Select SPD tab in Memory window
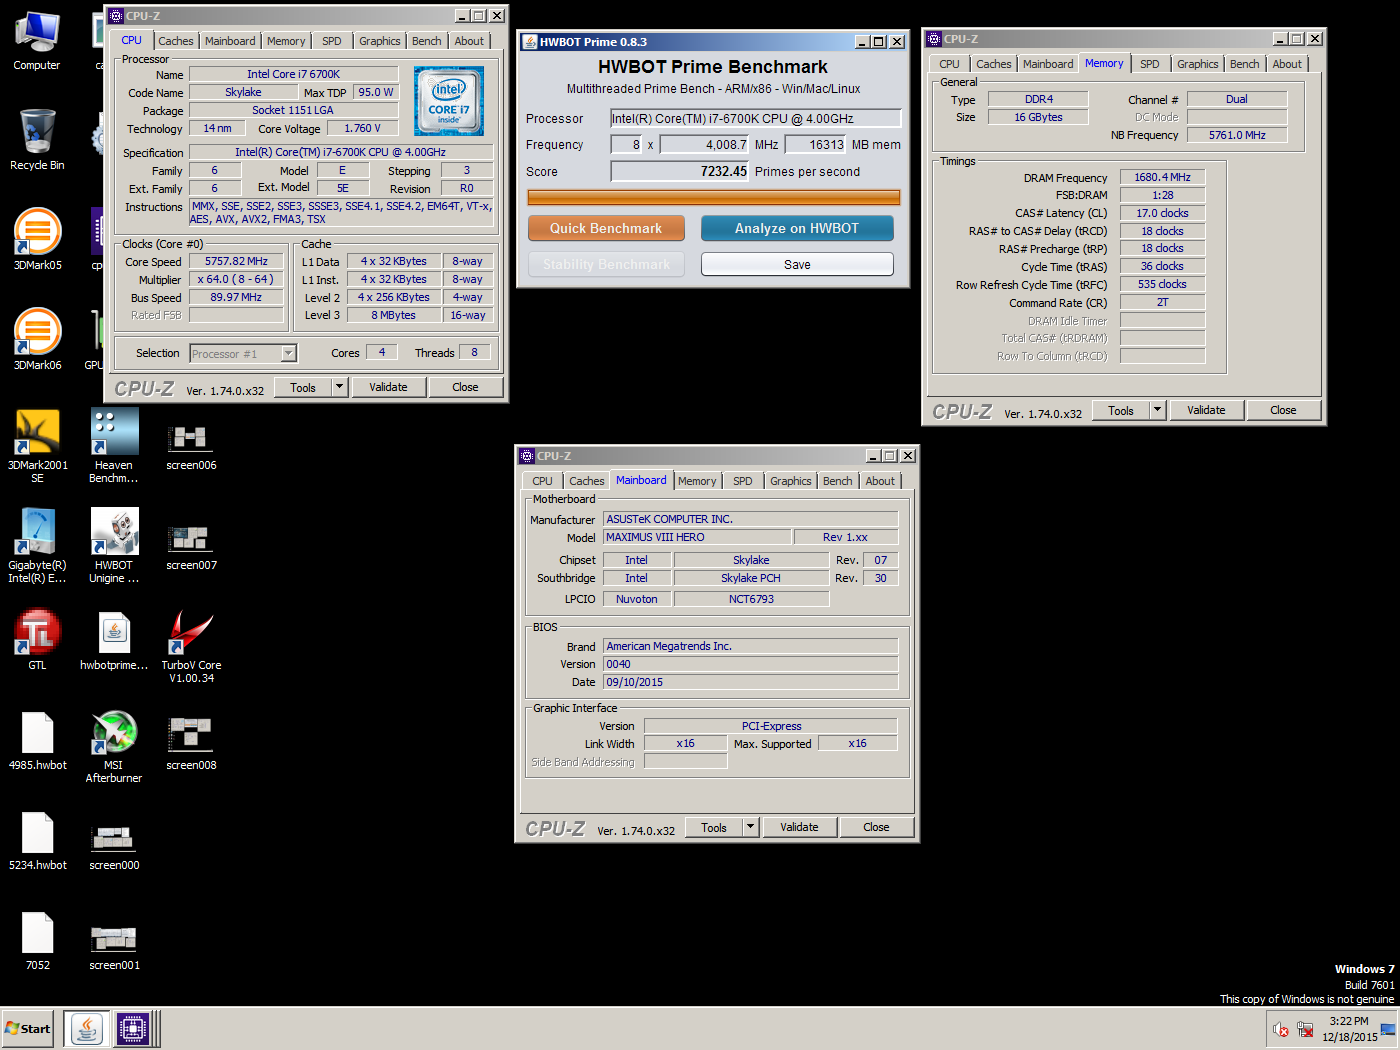Screen dimensions: 1400x1050 tap(1150, 64)
